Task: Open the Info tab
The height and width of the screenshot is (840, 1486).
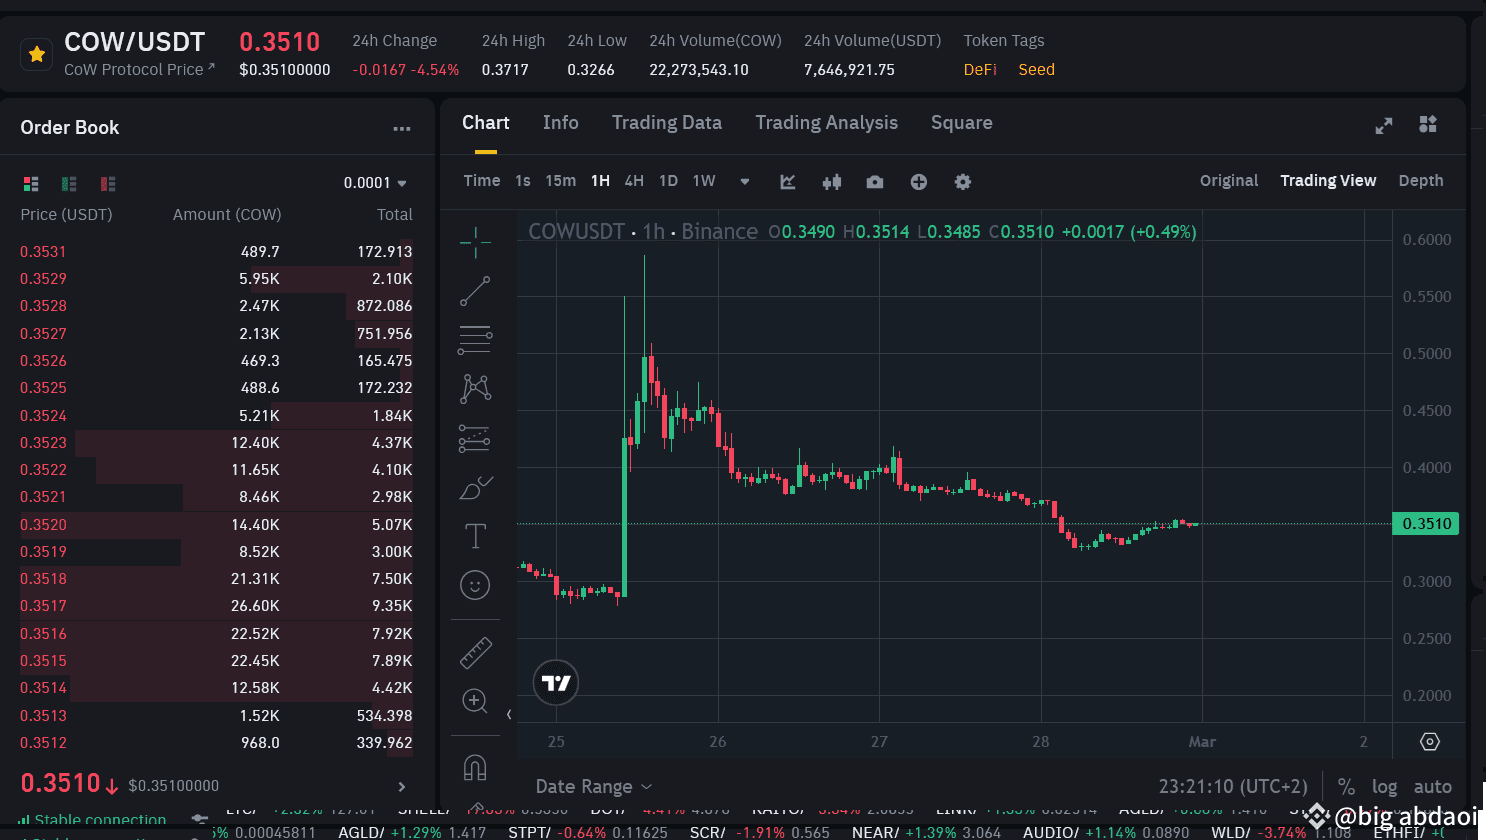Action: [x=561, y=123]
